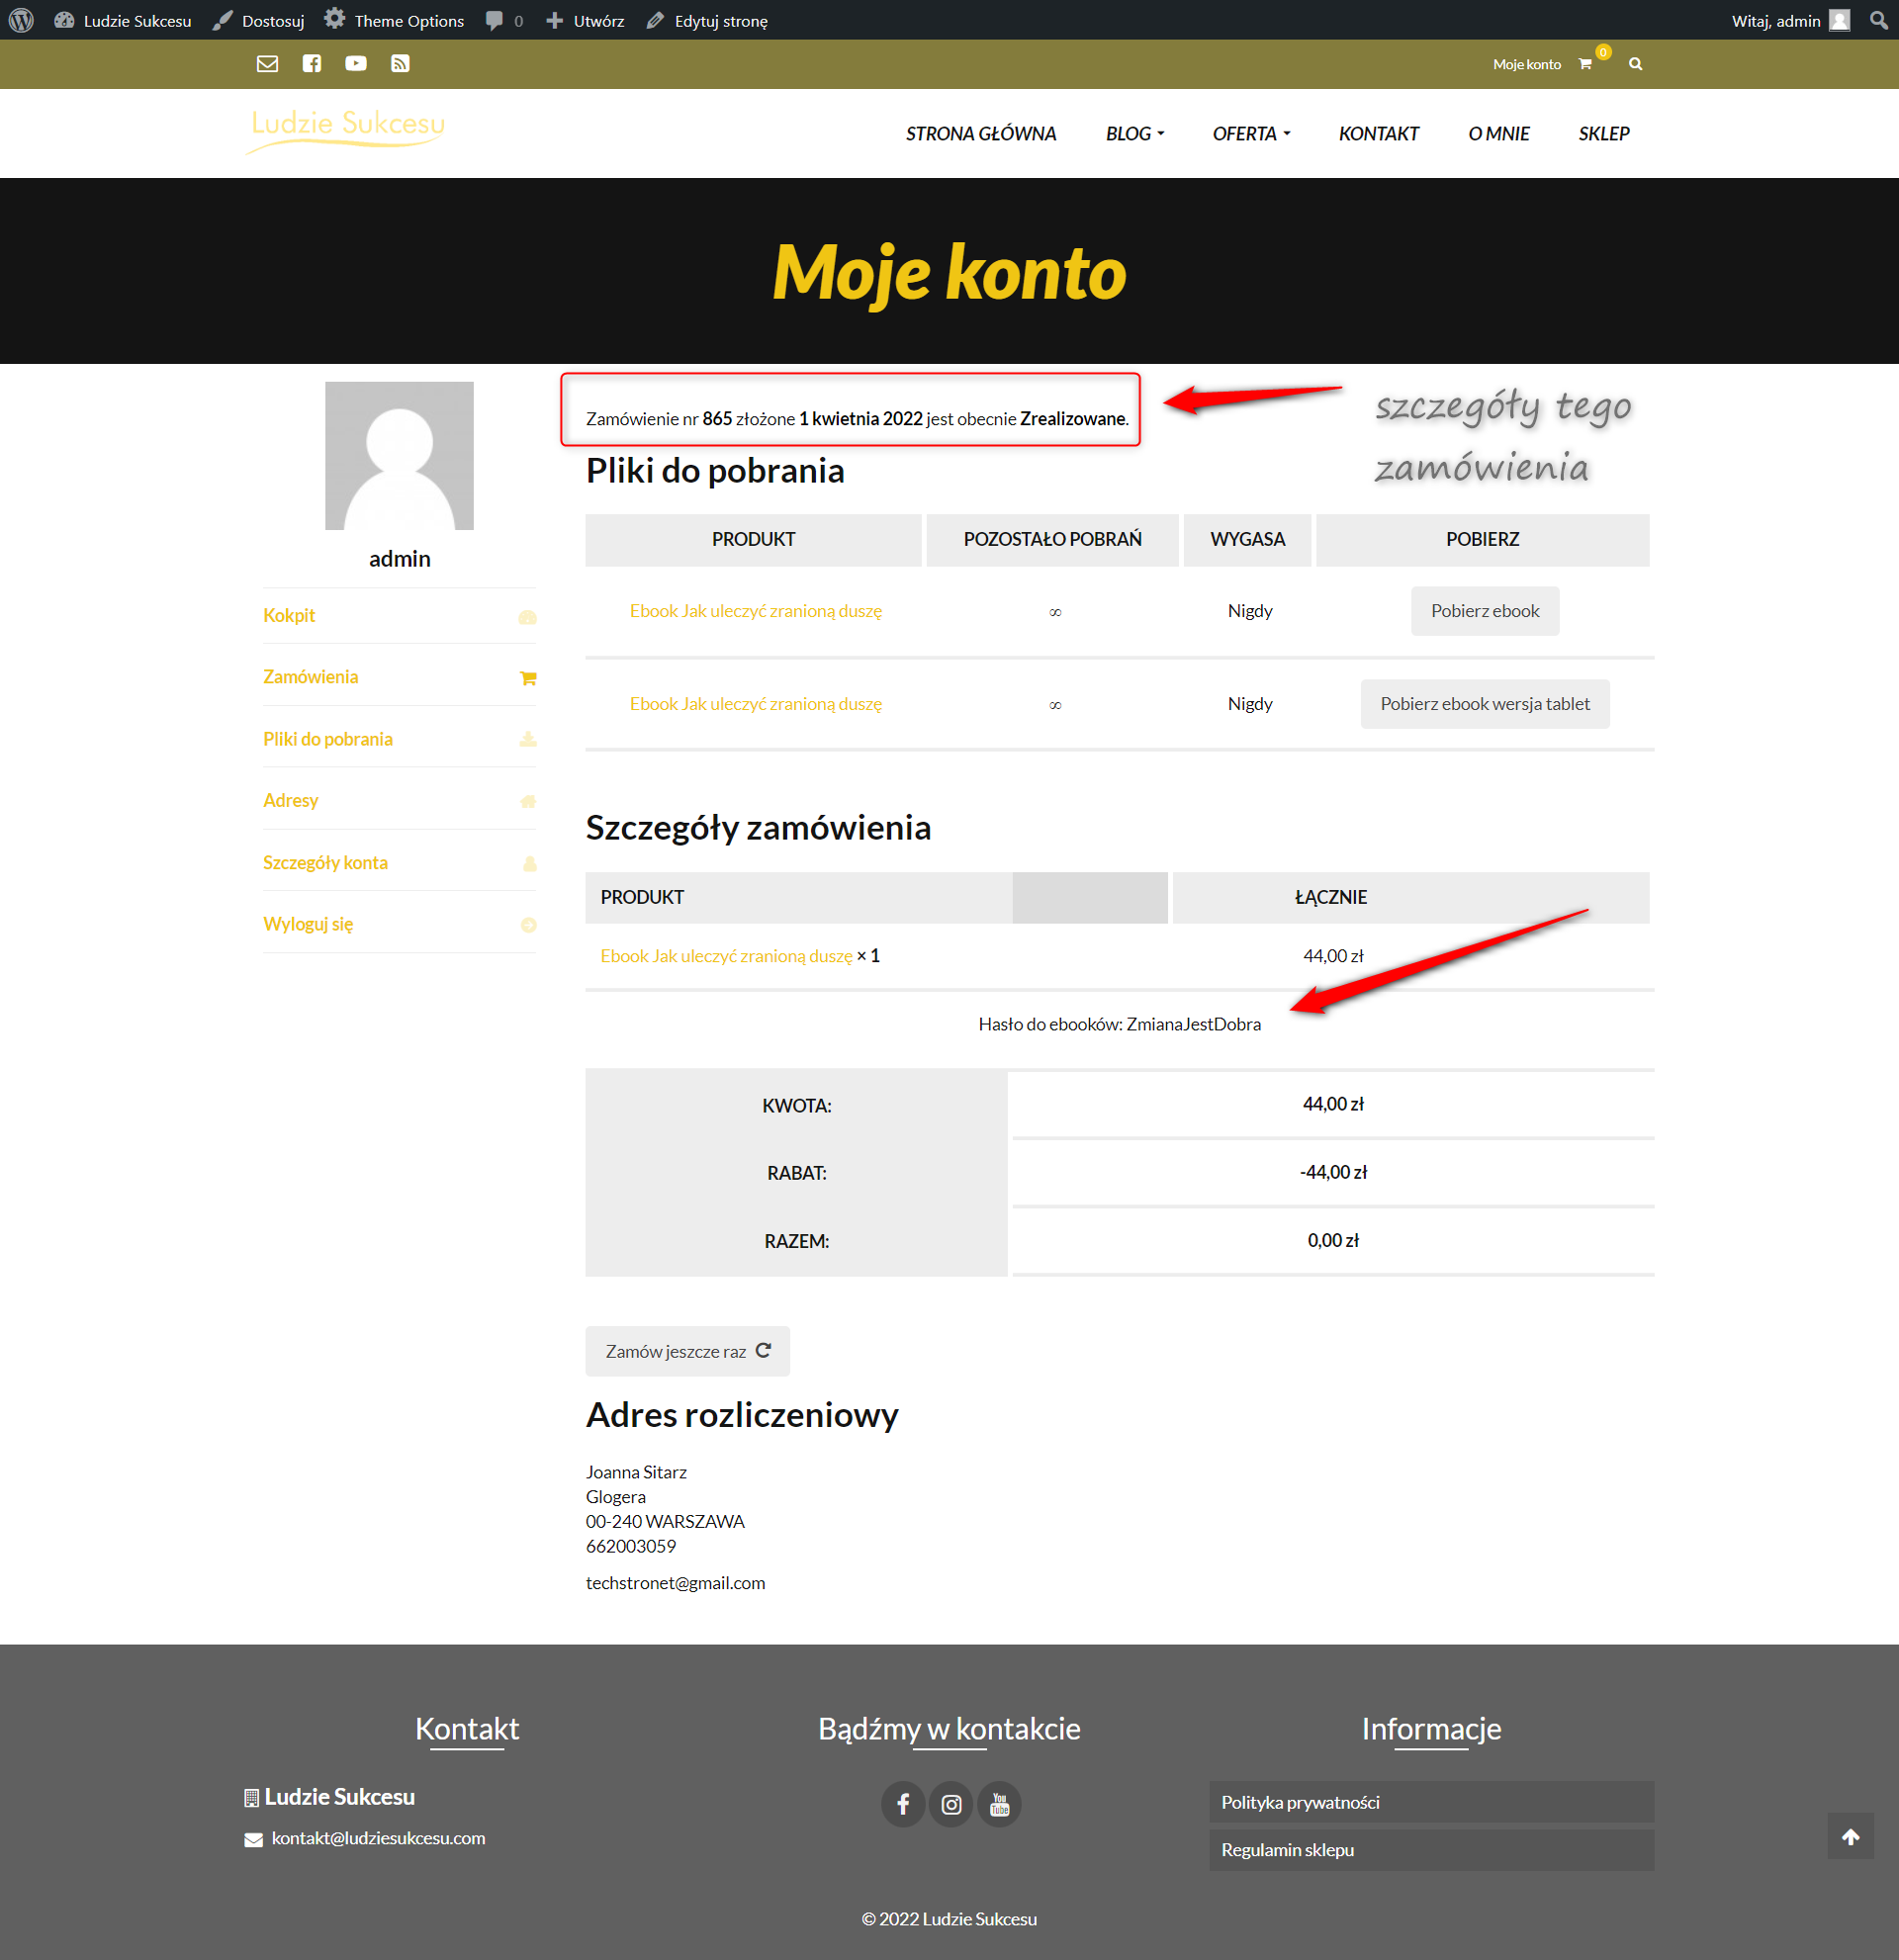
Task: Click the scroll-to-top arrow button
Action: point(1851,1836)
